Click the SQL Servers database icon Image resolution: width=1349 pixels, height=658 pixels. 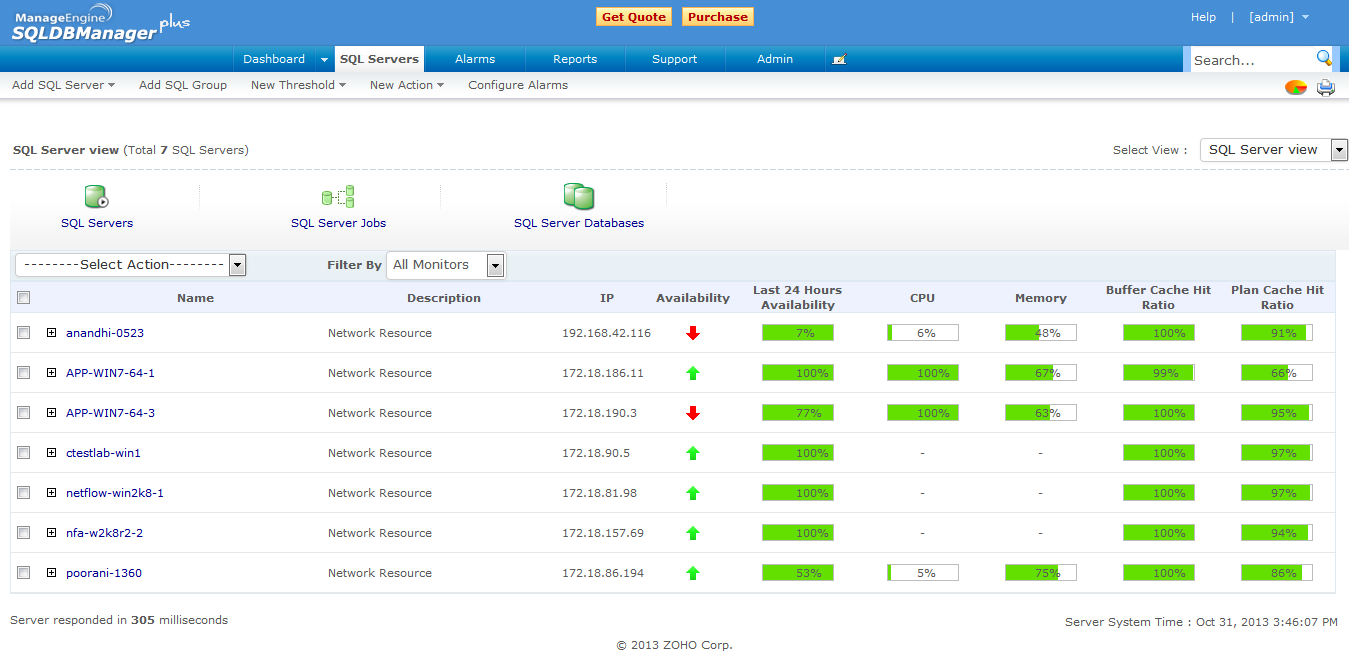tap(97, 197)
